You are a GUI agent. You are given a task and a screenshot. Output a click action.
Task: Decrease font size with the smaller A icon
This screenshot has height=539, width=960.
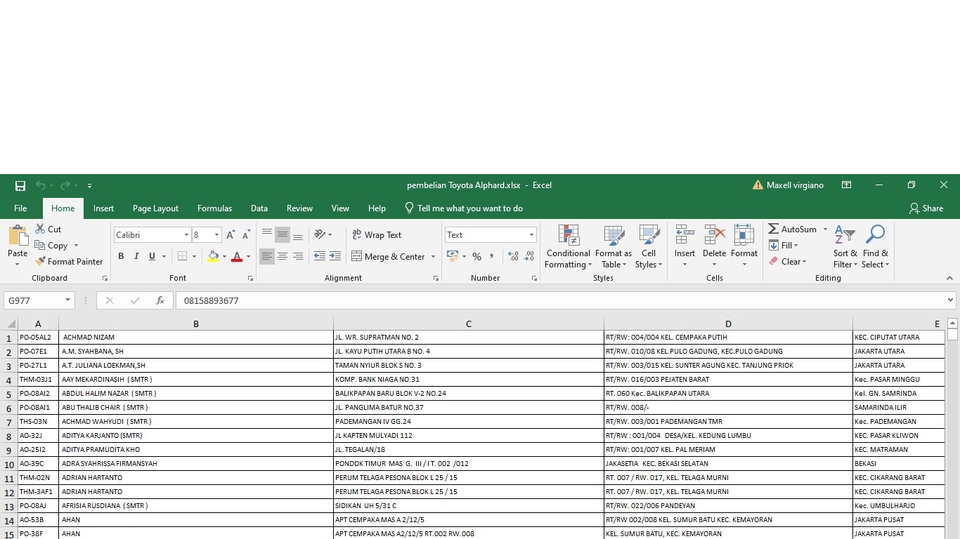246,235
